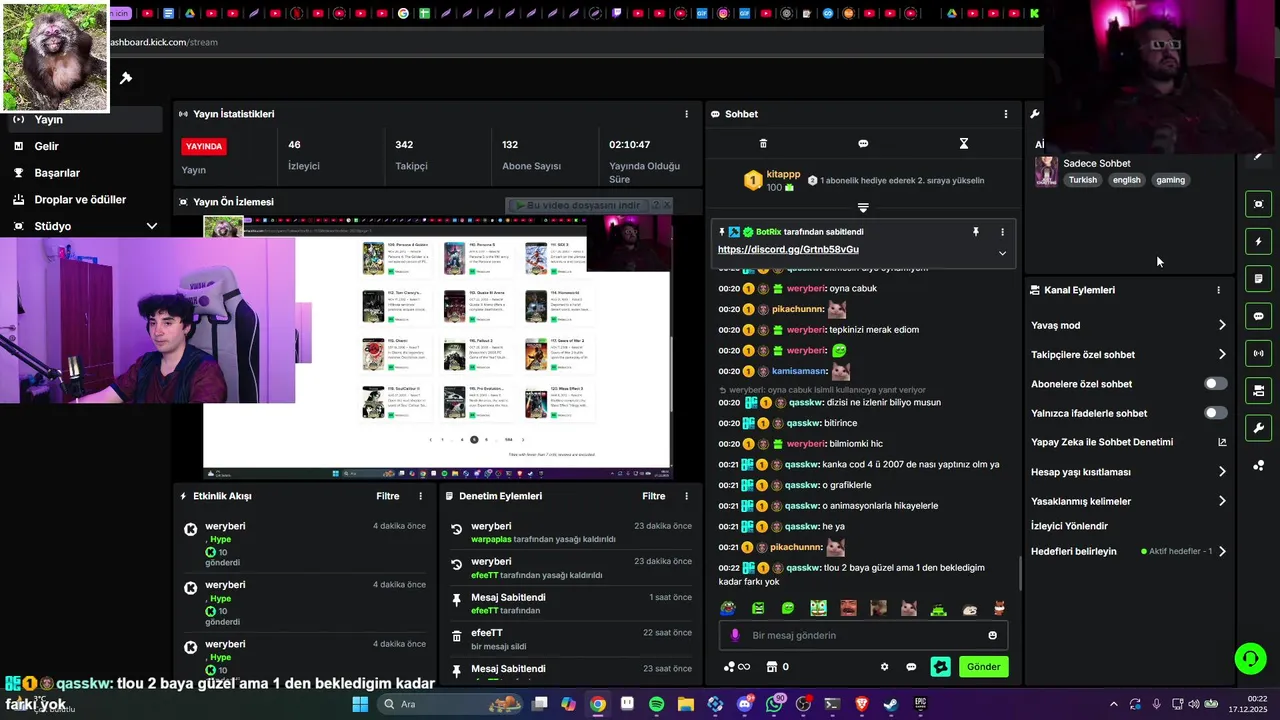Viewport: 1280px width, 720px height.
Task: Open Yayın İstatistikleri three-dot menu
Action: tap(686, 114)
